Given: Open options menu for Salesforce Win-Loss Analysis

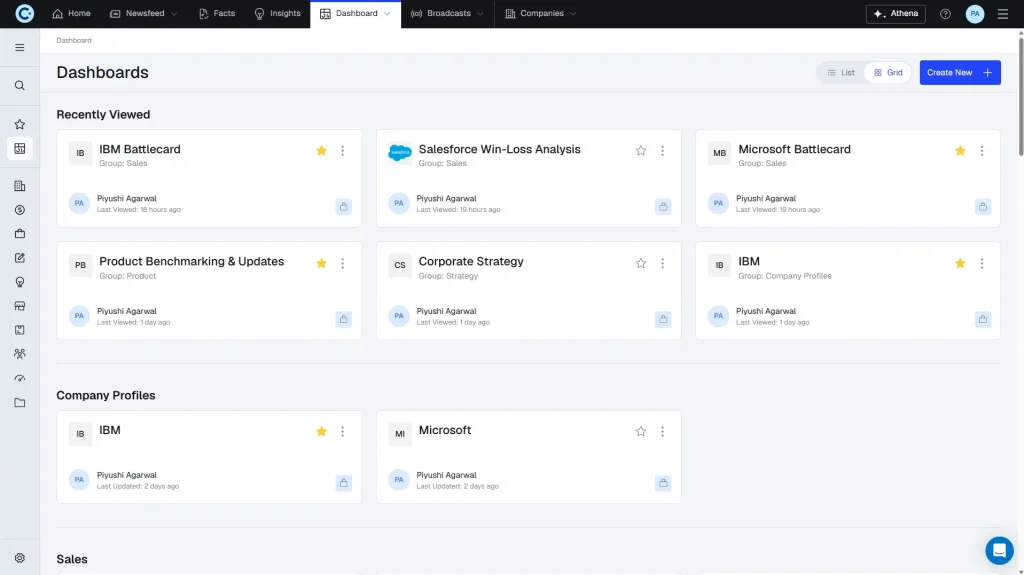Looking at the screenshot, I should click(662, 151).
